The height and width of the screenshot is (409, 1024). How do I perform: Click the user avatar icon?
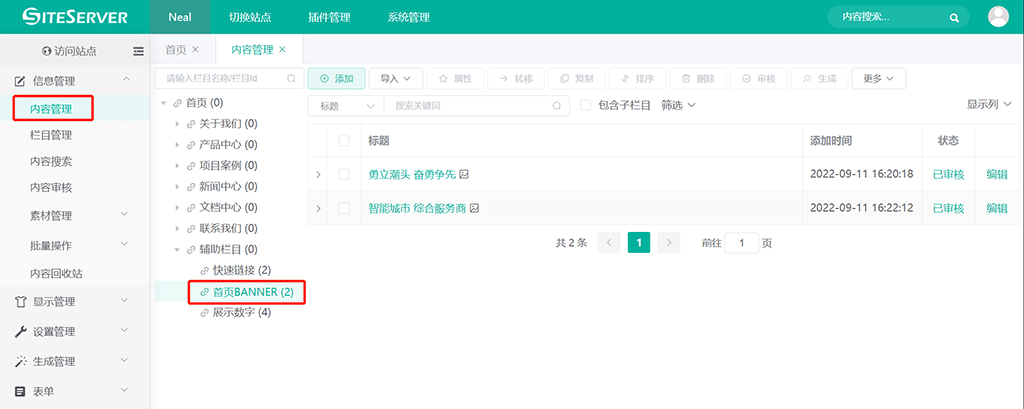(998, 17)
